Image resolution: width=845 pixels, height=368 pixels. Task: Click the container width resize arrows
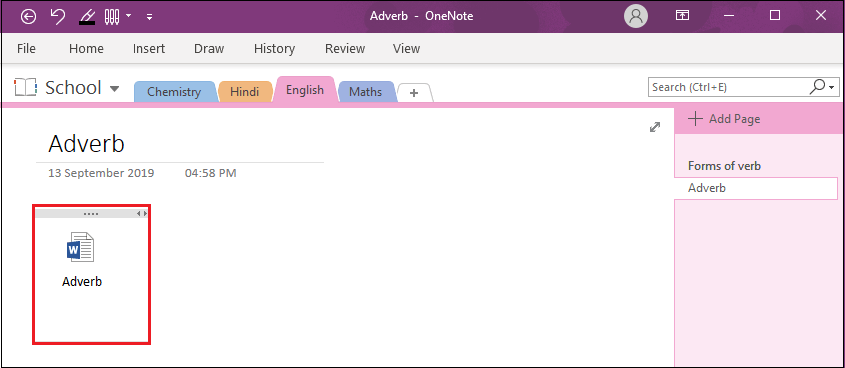click(x=141, y=214)
